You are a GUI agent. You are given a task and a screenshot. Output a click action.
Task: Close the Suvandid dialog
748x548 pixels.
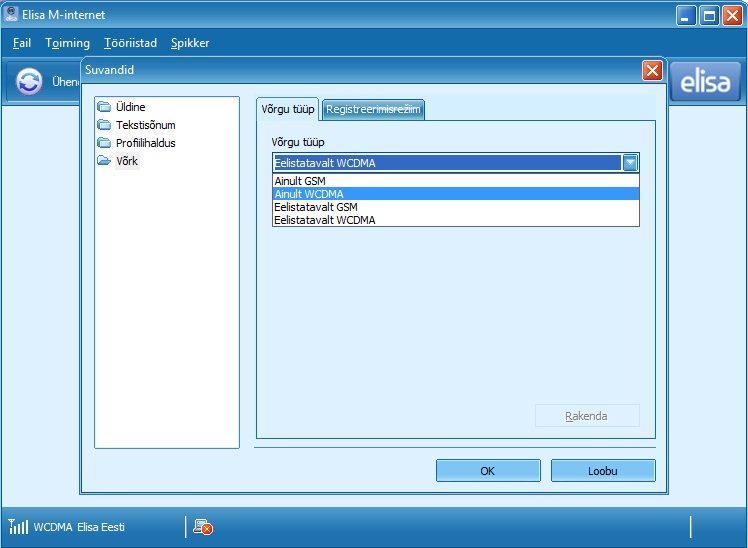652,70
